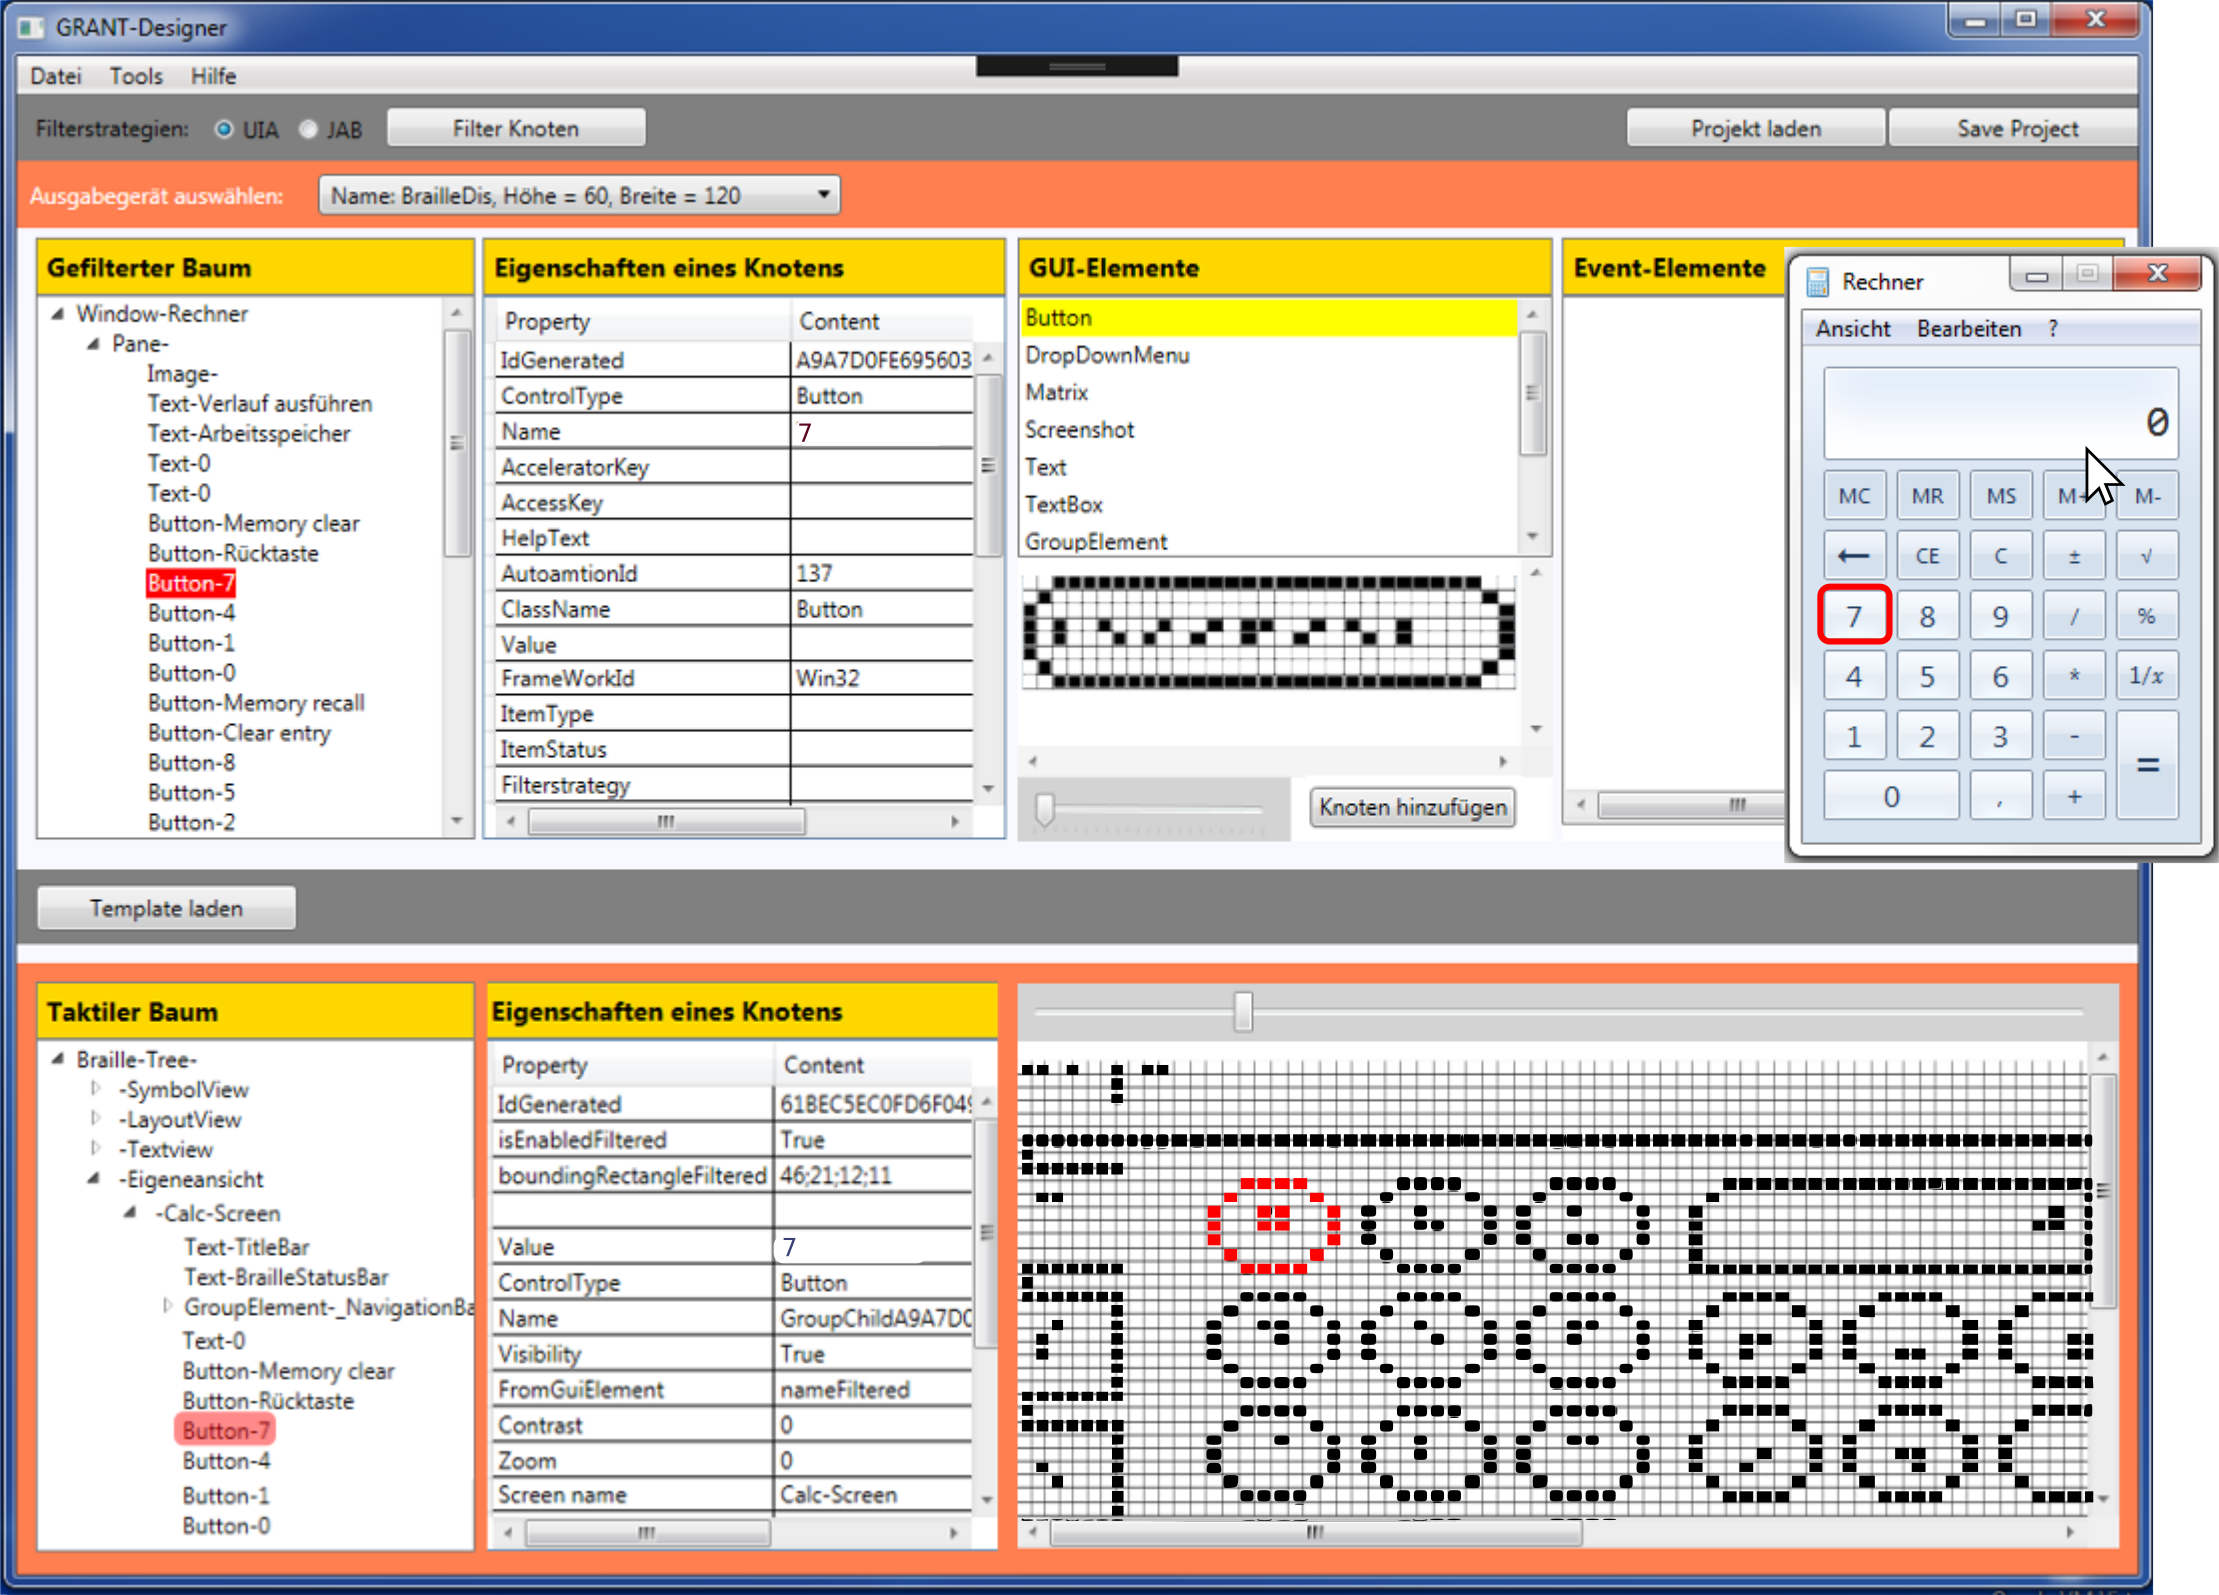
Task: Click the Filter Knoten button
Action: coord(515,128)
